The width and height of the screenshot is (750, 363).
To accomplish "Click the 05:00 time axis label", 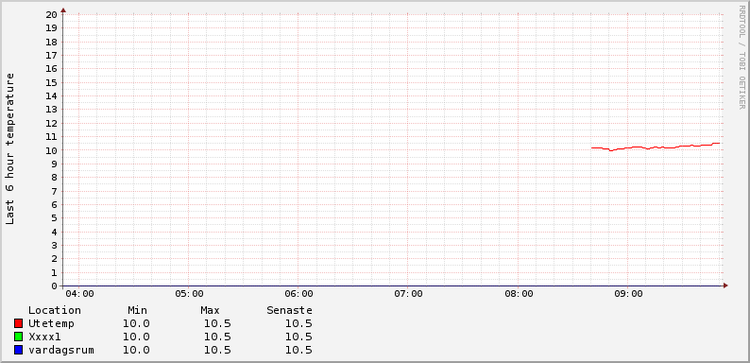I will click(x=189, y=294).
